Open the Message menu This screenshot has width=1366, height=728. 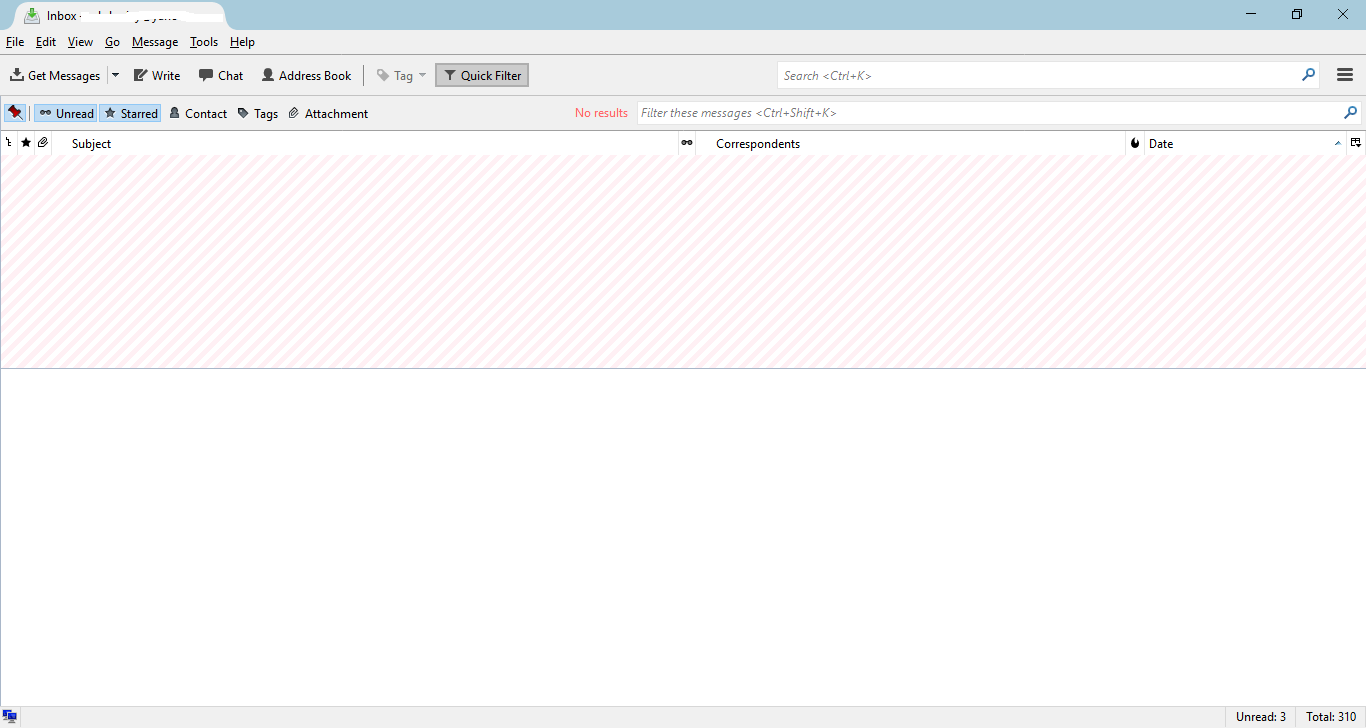(155, 42)
